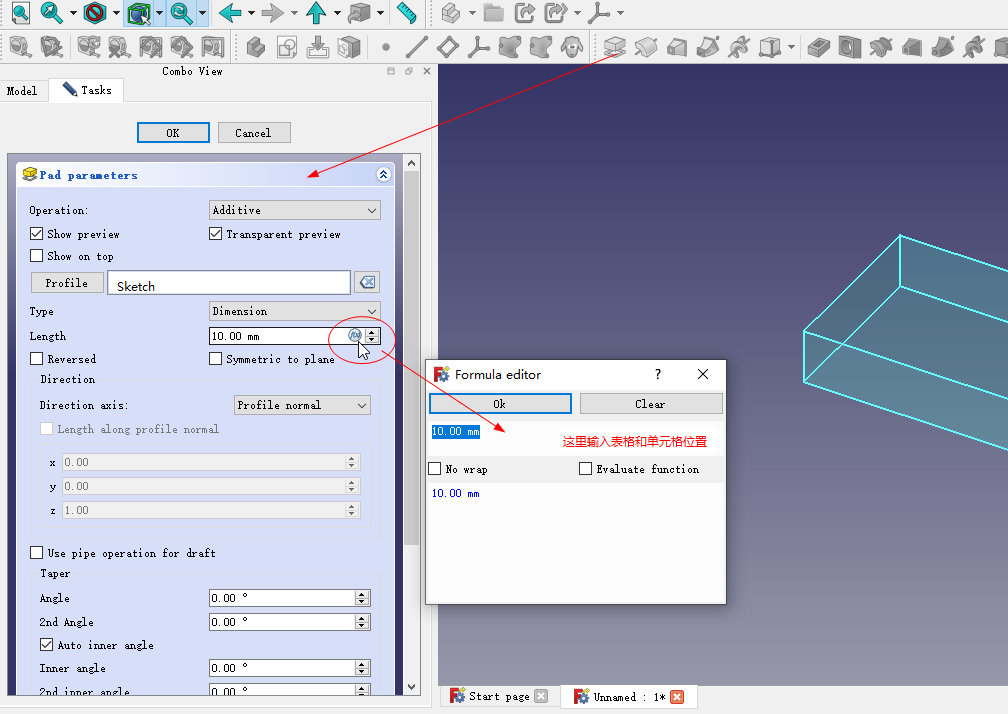The height and width of the screenshot is (714, 1008).
Task: Click the Clone sheep icon
Action: (x=572, y=47)
